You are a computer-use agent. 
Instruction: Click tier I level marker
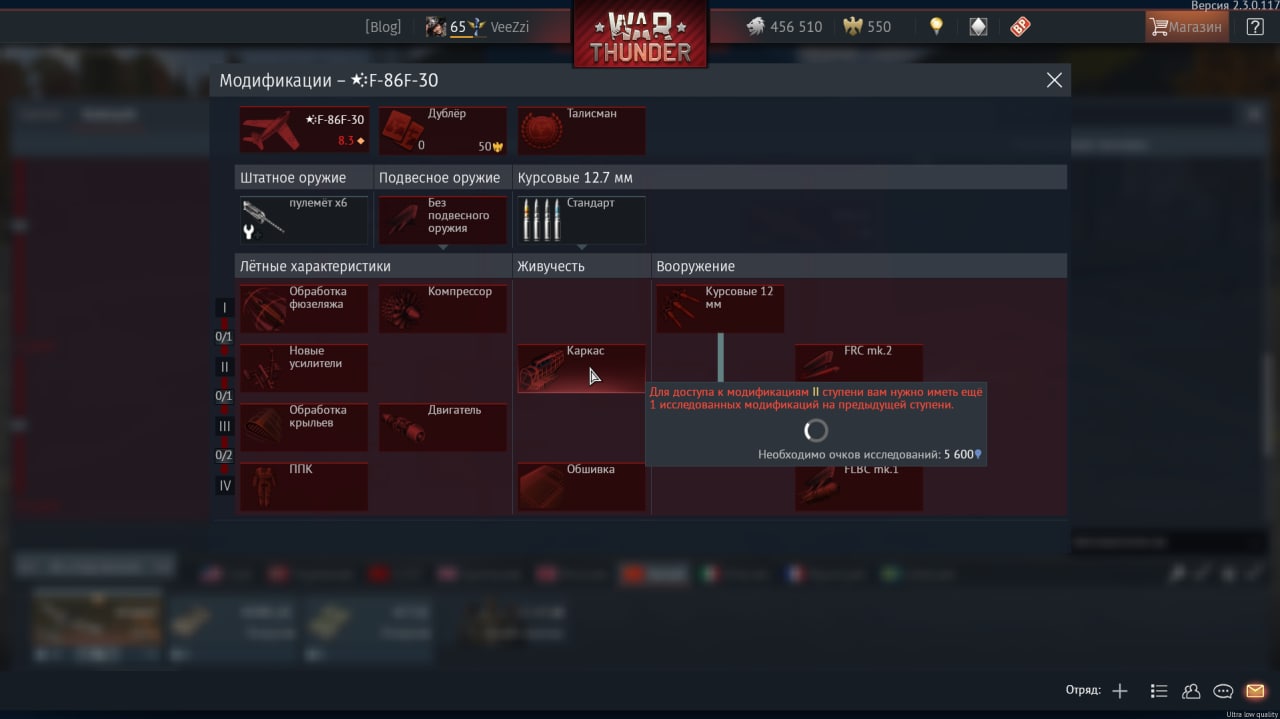[x=225, y=308]
